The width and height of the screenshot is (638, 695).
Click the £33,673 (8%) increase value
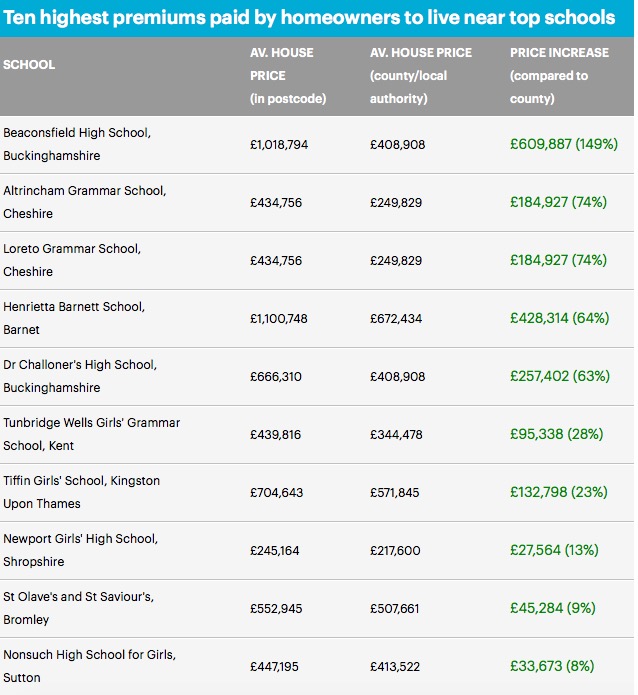tap(552, 666)
